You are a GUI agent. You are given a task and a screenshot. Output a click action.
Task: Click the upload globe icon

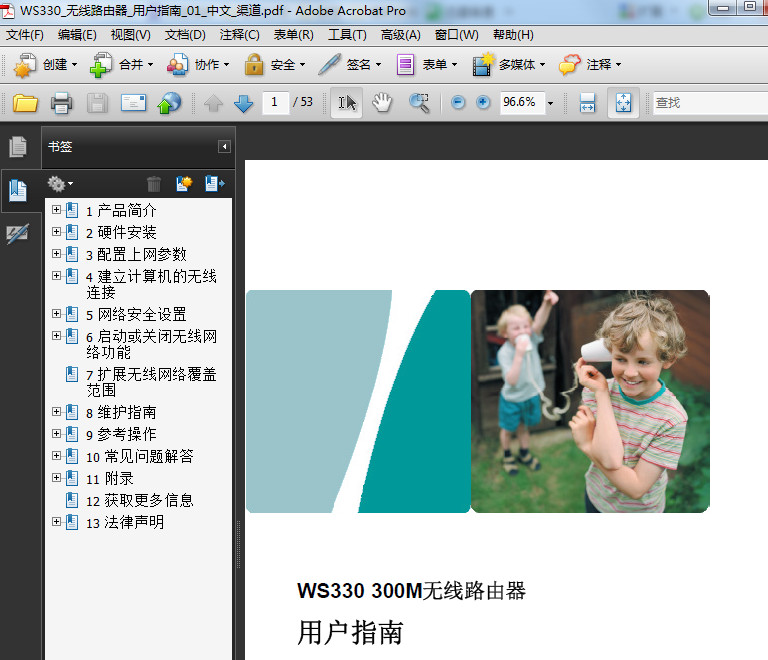[x=169, y=103]
